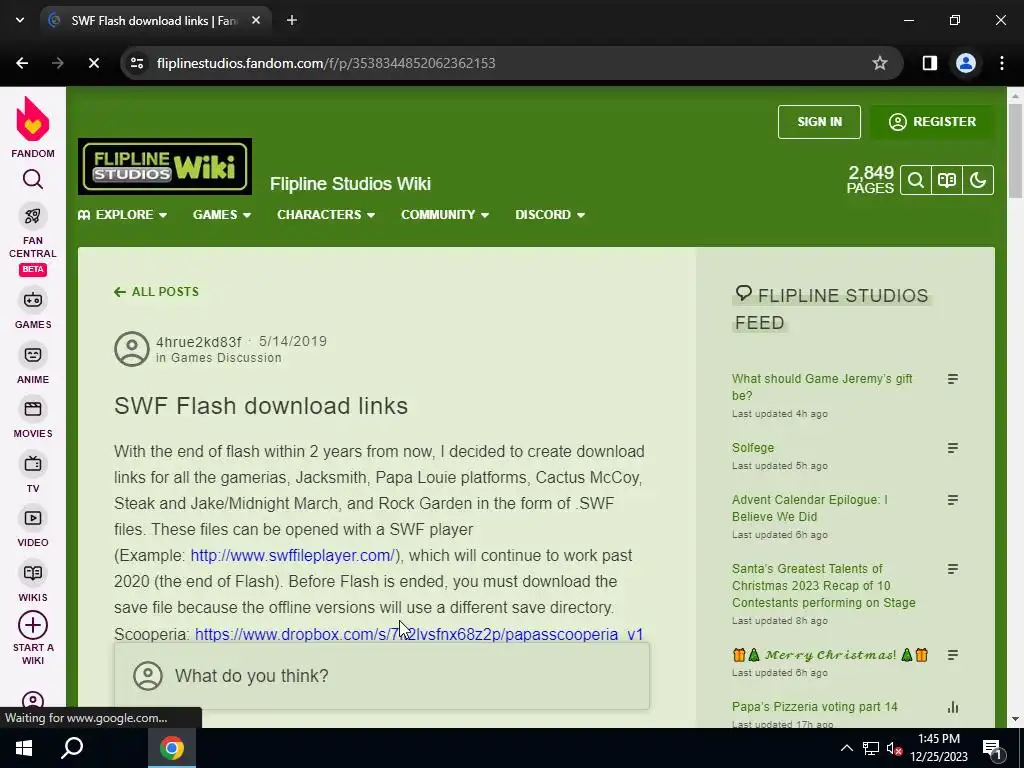The width and height of the screenshot is (1024, 768).
Task: Open the wiki discussions book icon
Action: pos(947,180)
